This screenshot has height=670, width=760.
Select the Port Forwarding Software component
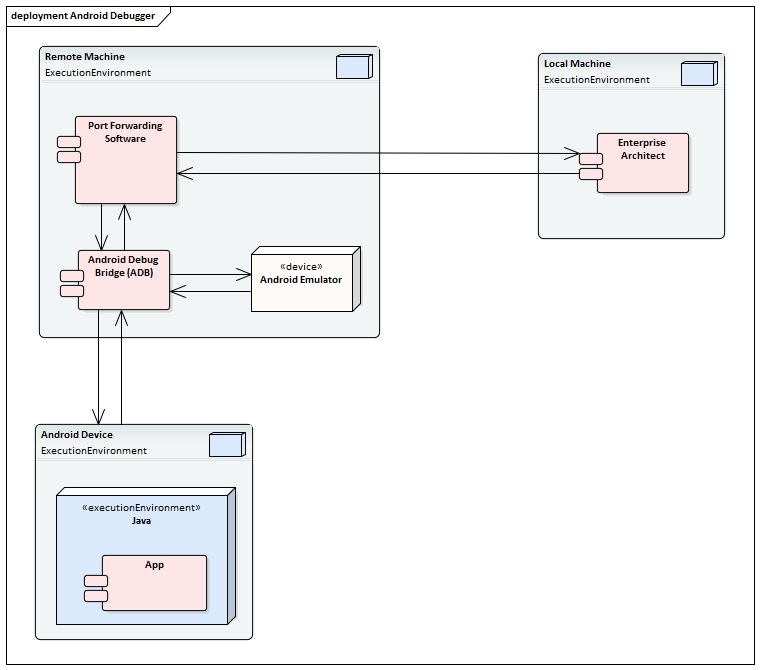point(130,170)
